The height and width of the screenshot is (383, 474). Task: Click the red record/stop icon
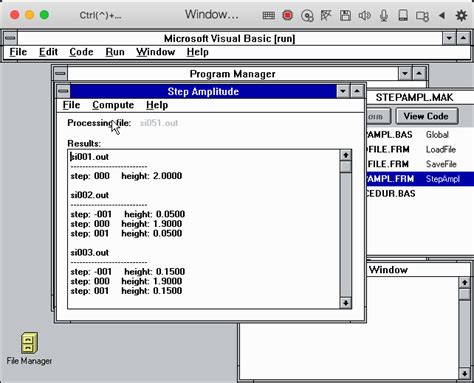click(x=287, y=15)
